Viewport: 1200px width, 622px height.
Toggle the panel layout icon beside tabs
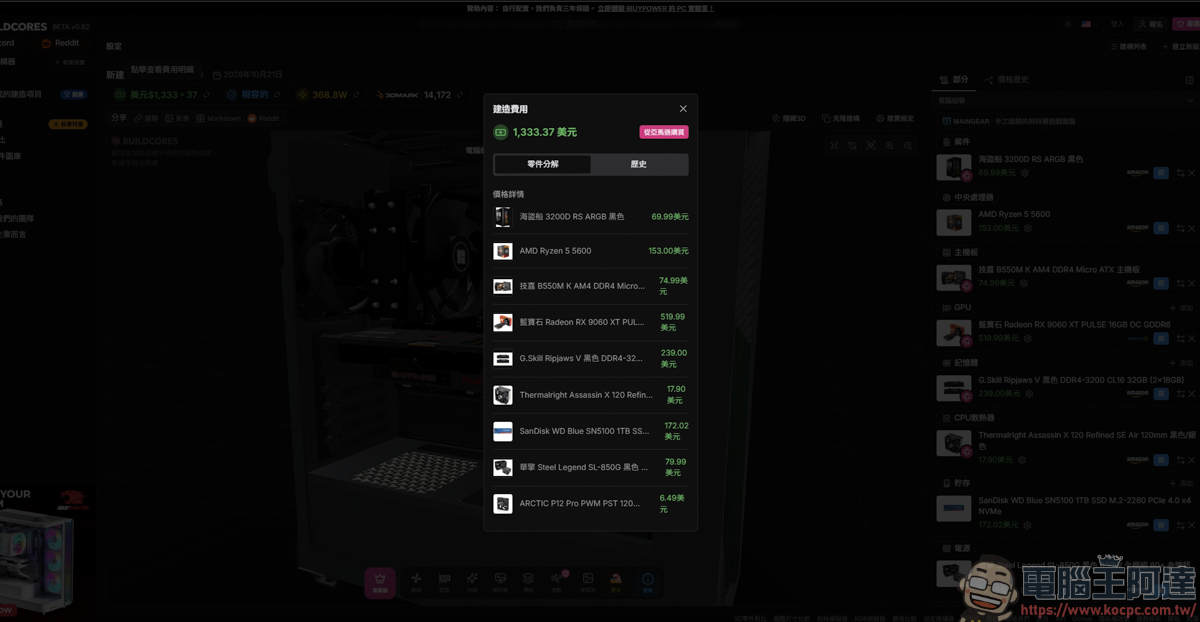click(1189, 79)
